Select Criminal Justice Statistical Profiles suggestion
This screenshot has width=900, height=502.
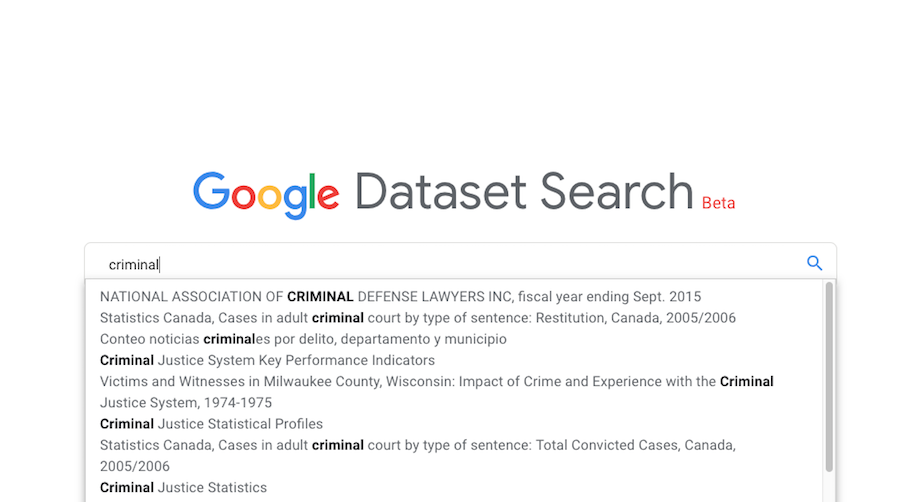(211, 424)
